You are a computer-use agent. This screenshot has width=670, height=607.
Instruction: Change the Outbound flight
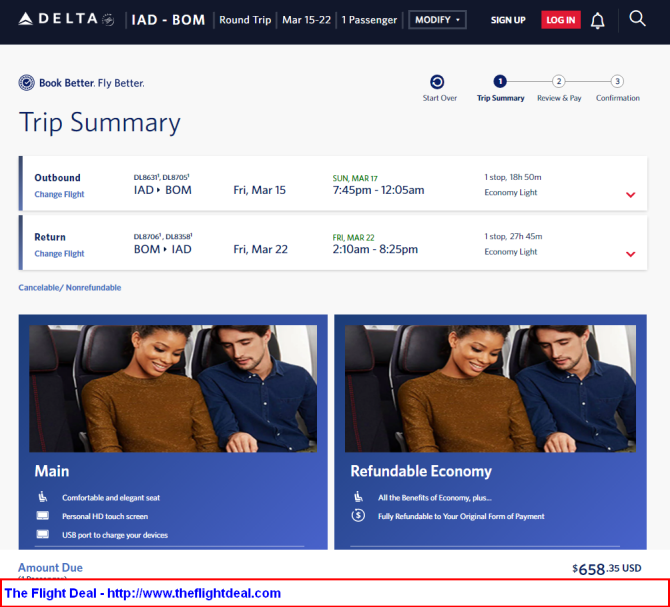coord(59,194)
